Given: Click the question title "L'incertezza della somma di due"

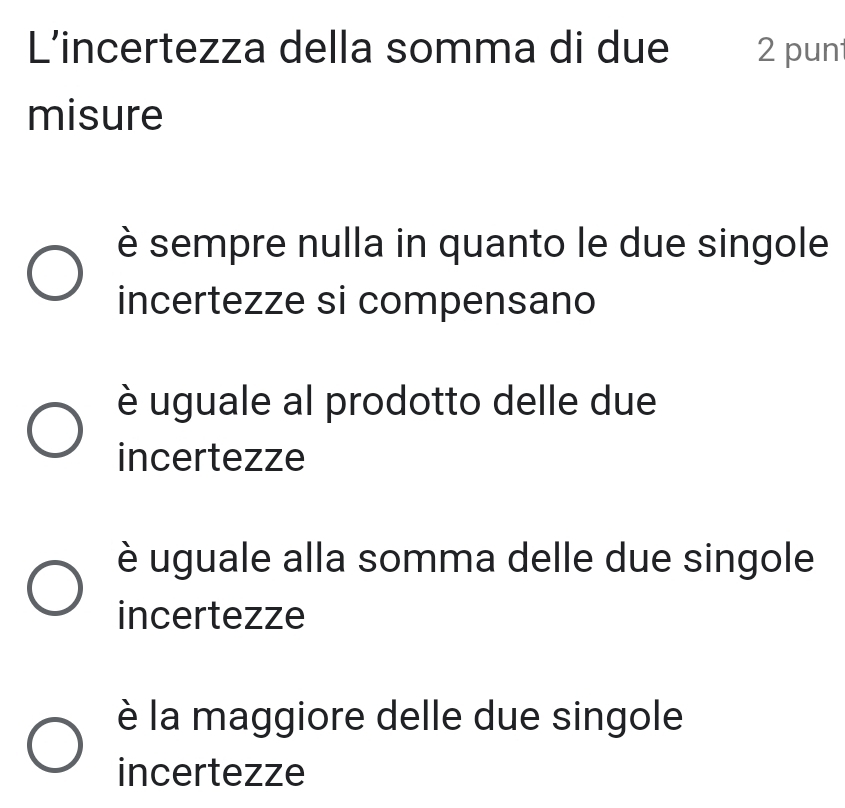Looking at the screenshot, I should pyautogui.click(x=350, y=50).
